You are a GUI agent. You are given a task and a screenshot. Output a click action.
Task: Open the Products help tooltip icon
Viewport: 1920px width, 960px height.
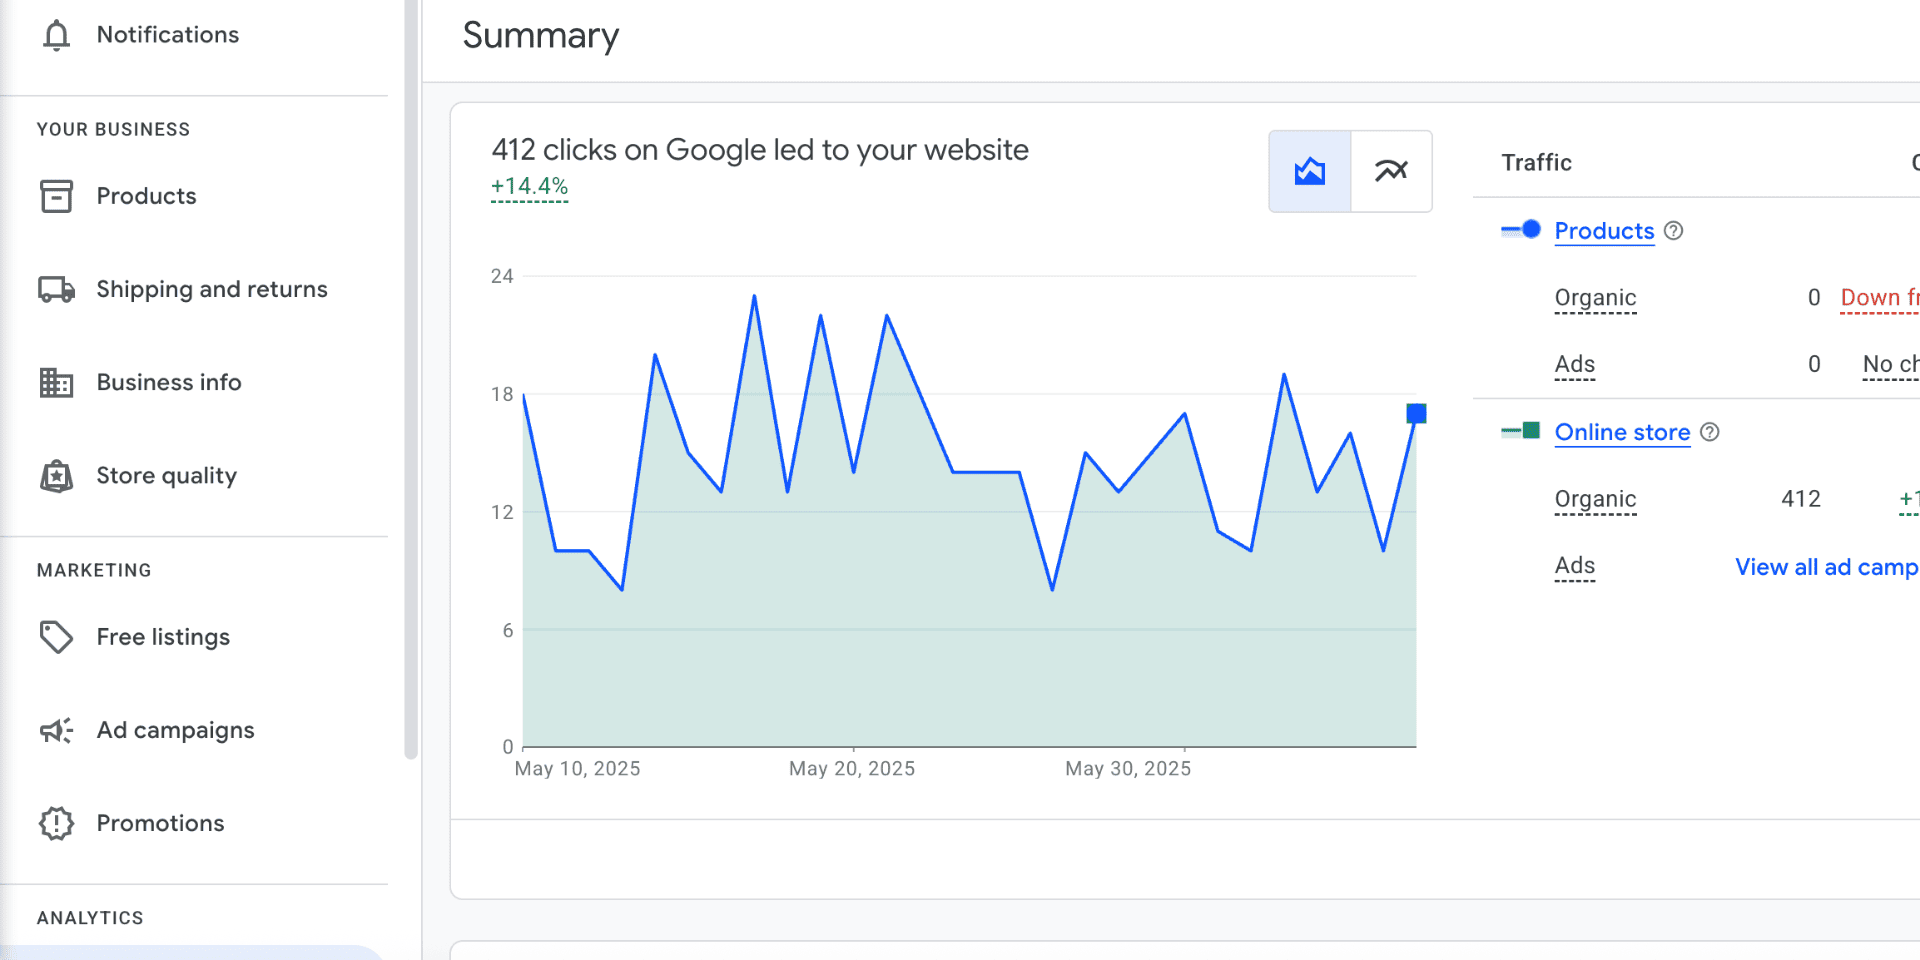[x=1674, y=231]
